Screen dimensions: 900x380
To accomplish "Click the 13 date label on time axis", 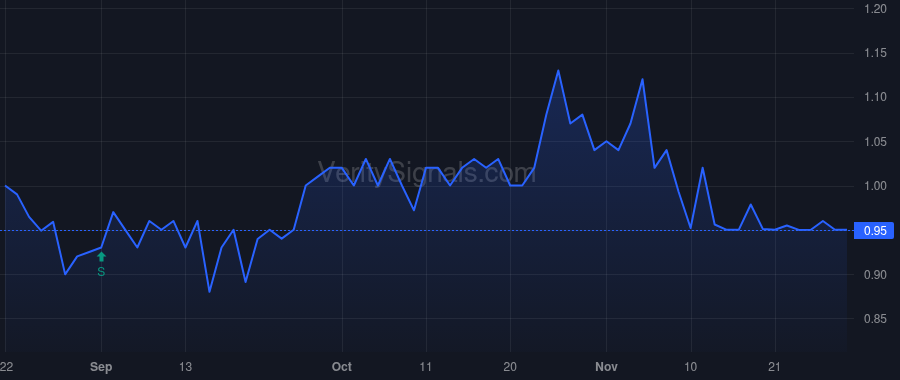I will click(185, 367).
